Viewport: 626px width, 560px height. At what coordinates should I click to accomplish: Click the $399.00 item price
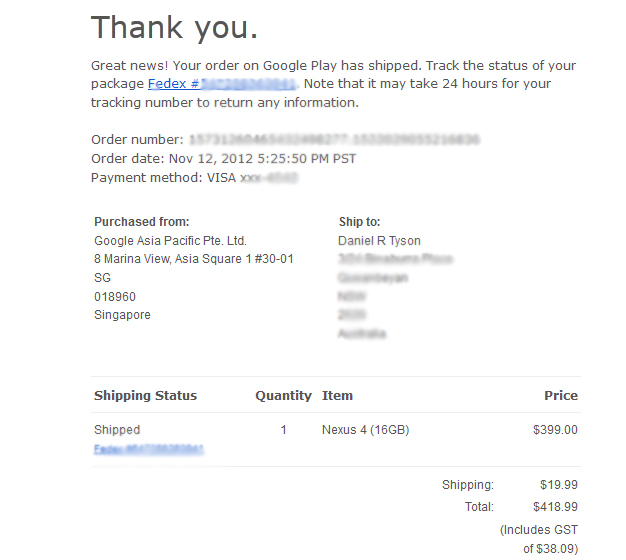click(x=555, y=430)
